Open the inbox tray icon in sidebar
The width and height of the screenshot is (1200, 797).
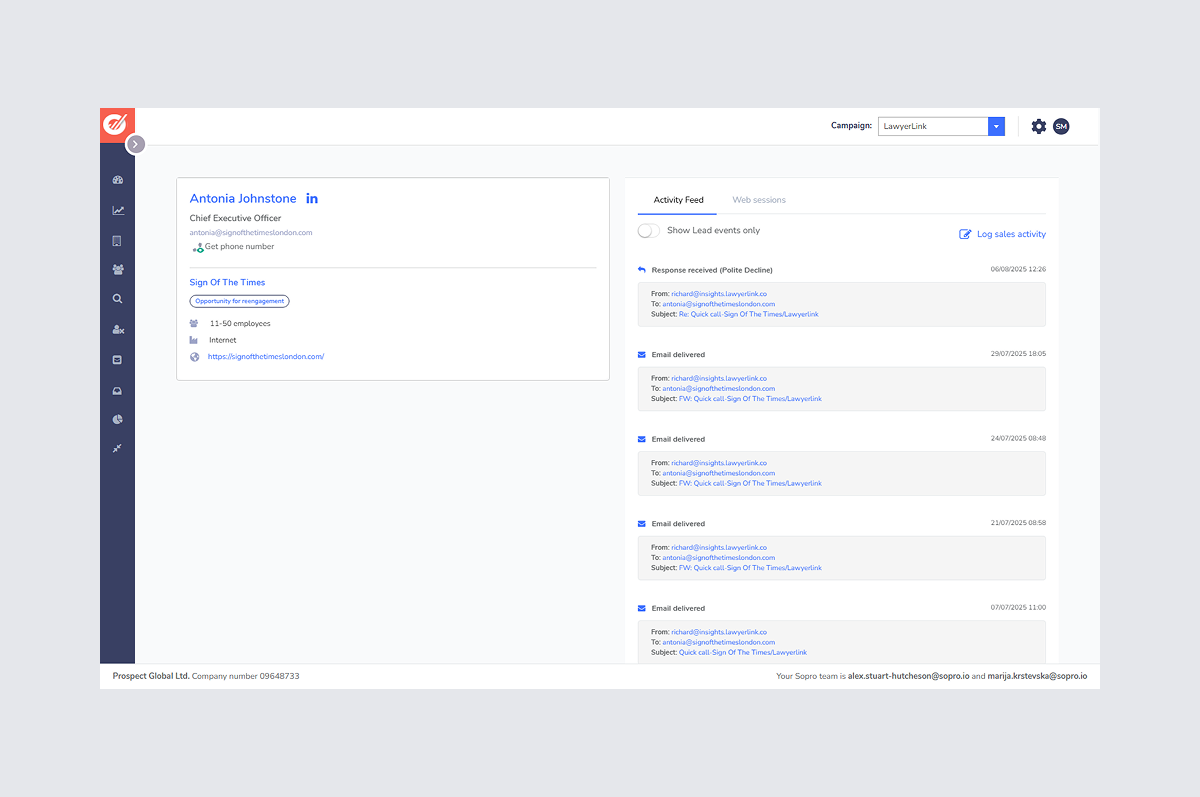117,390
